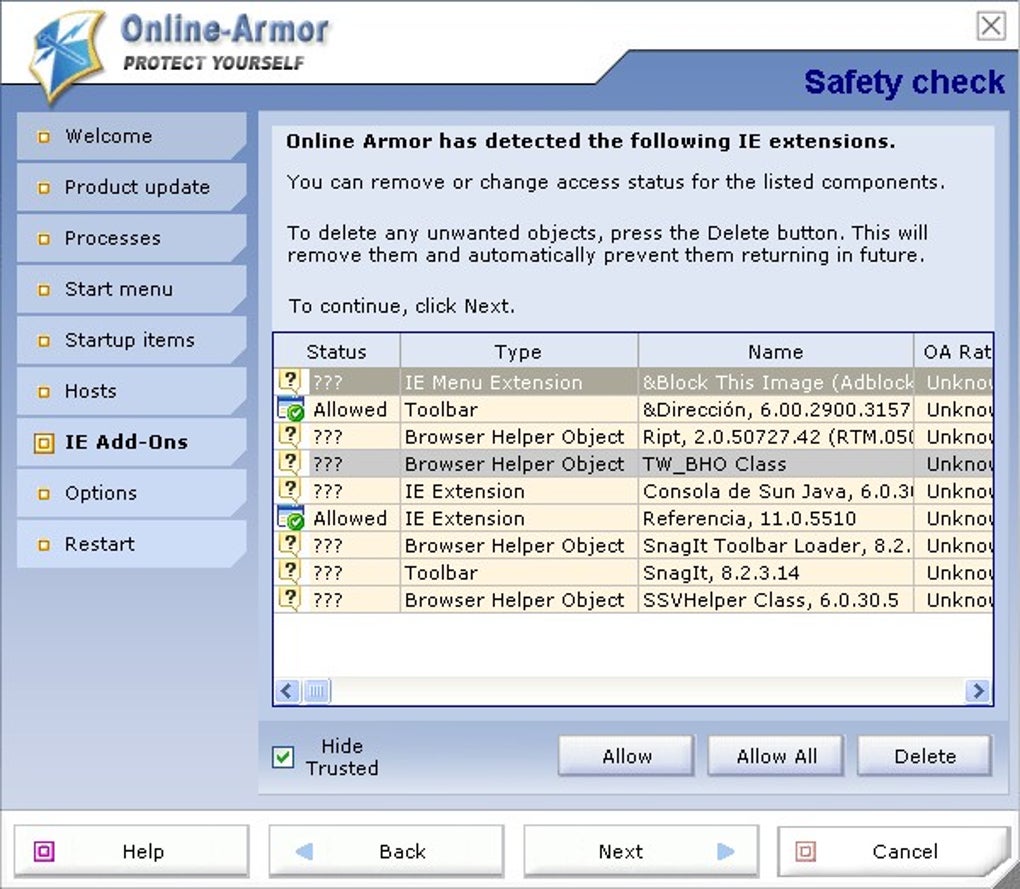Image resolution: width=1020 pixels, height=889 pixels.
Task: Select the Startup items step
Action: (131, 340)
